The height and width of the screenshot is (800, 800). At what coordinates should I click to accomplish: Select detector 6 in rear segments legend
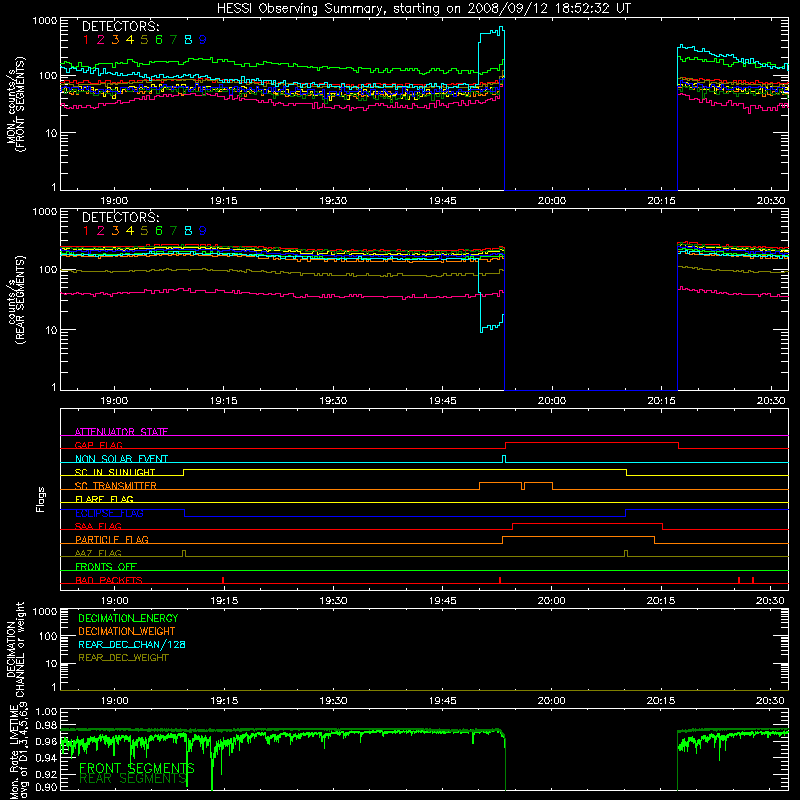tap(159, 231)
